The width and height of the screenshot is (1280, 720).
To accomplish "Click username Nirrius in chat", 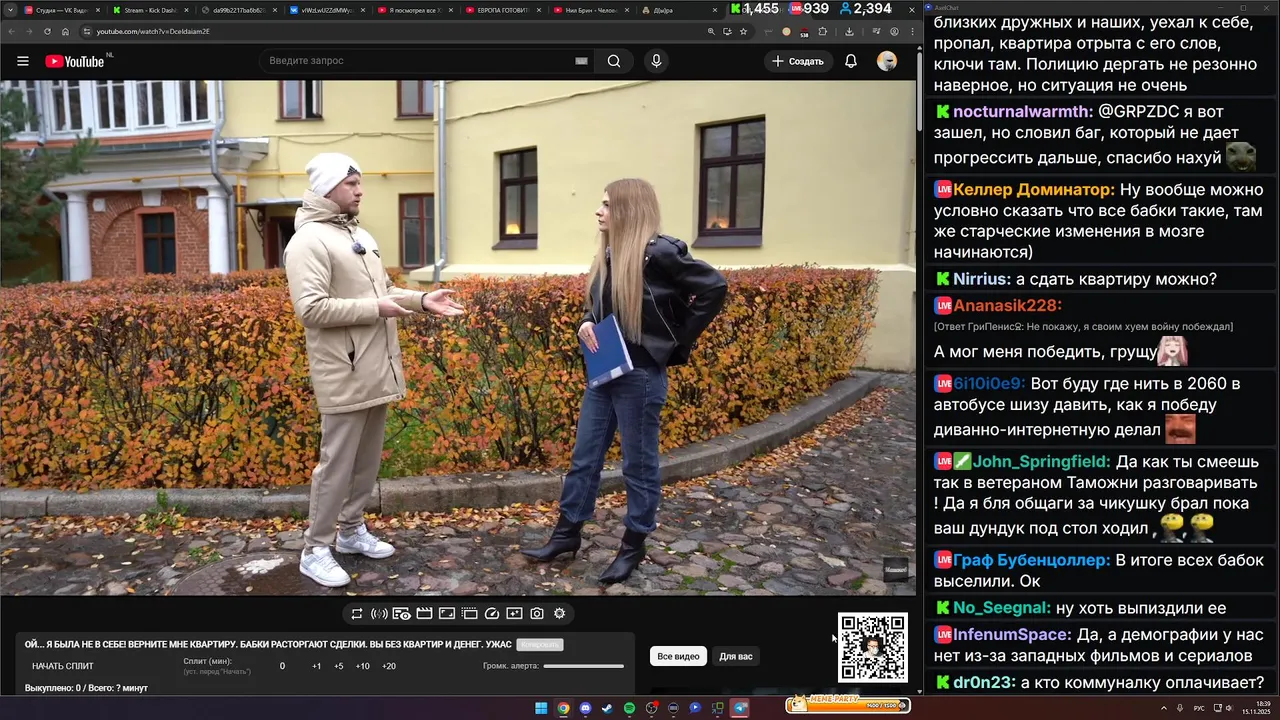I will click(x=982, y=279).
